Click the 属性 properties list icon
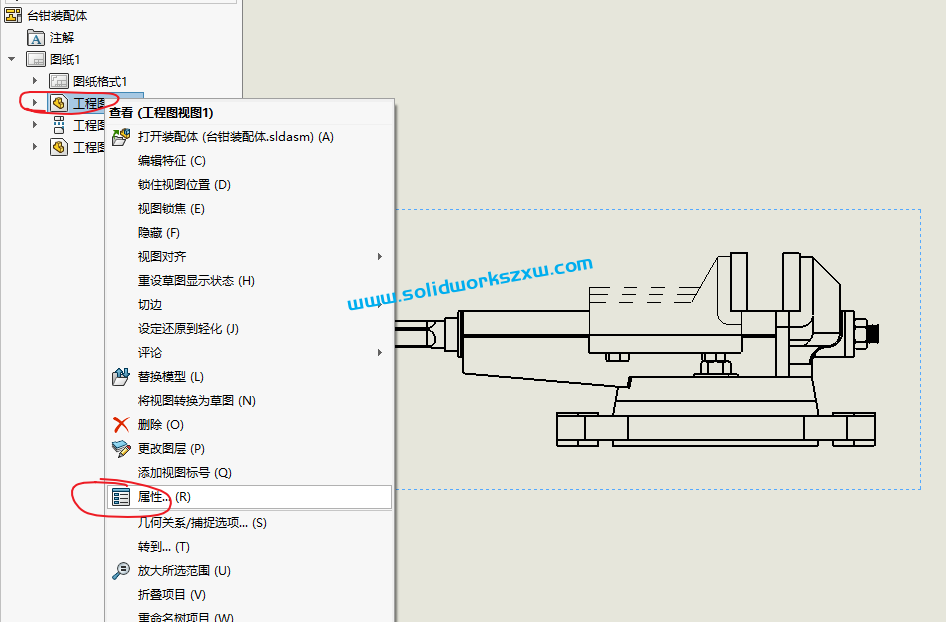 tap(121, 497)
